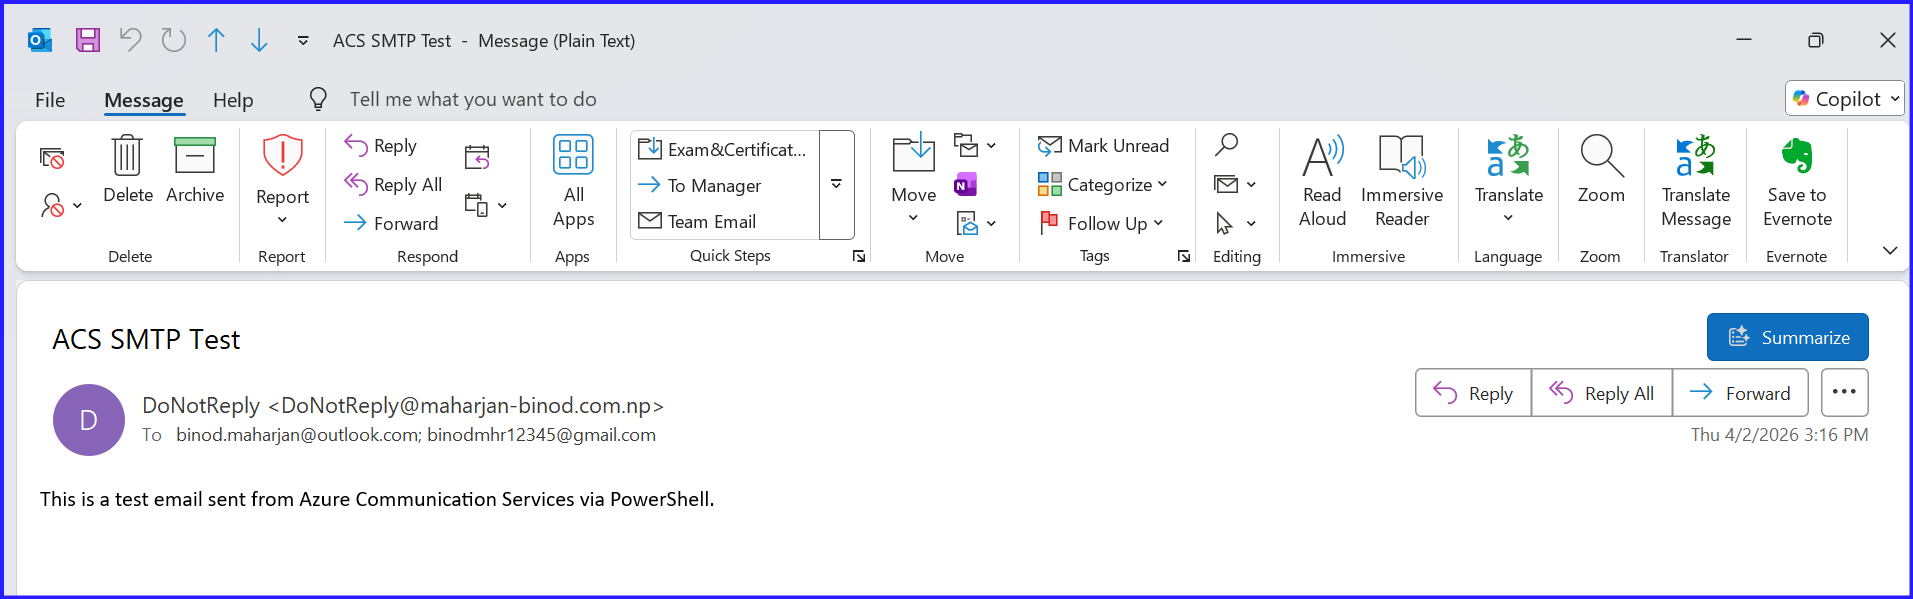Click Forward button in message header
The height and width of the screenshot is (599, 1913).
1740,393
